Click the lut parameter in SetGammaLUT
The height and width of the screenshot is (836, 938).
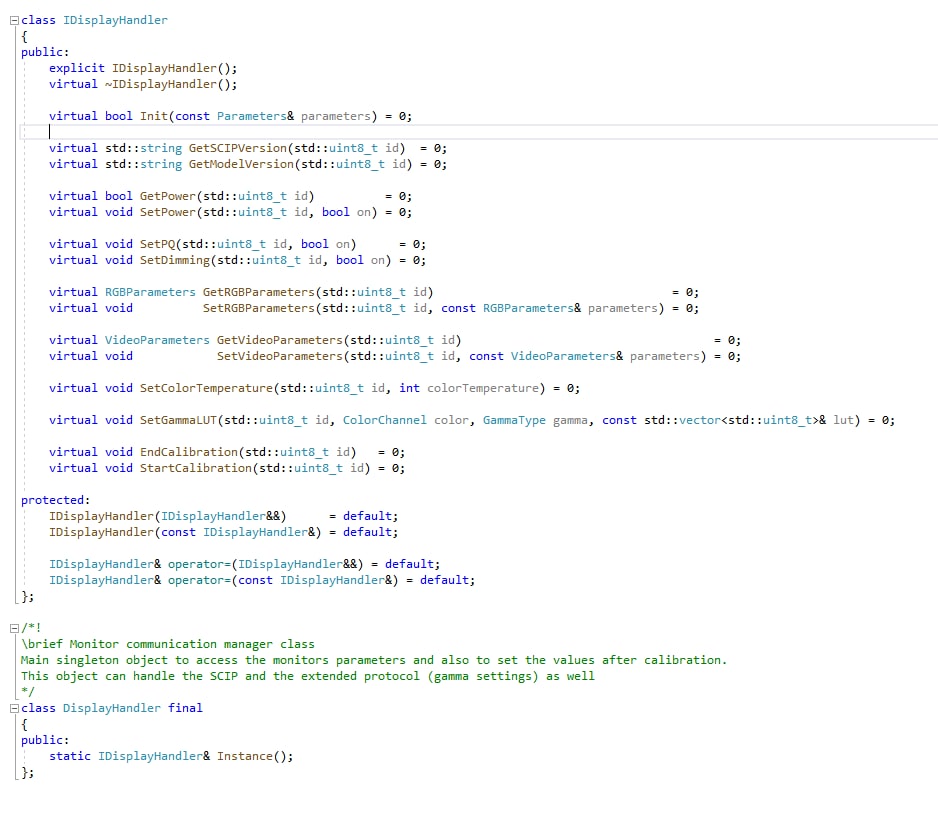pyautogui.click(x=843, y=420)
